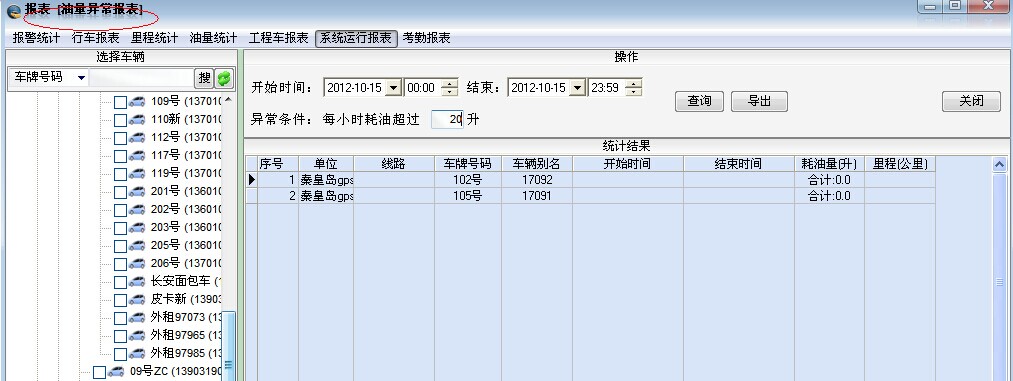Open the 系统运行报表 menu
This screenshot has height=381, width=1013.
tap(356, 38)
